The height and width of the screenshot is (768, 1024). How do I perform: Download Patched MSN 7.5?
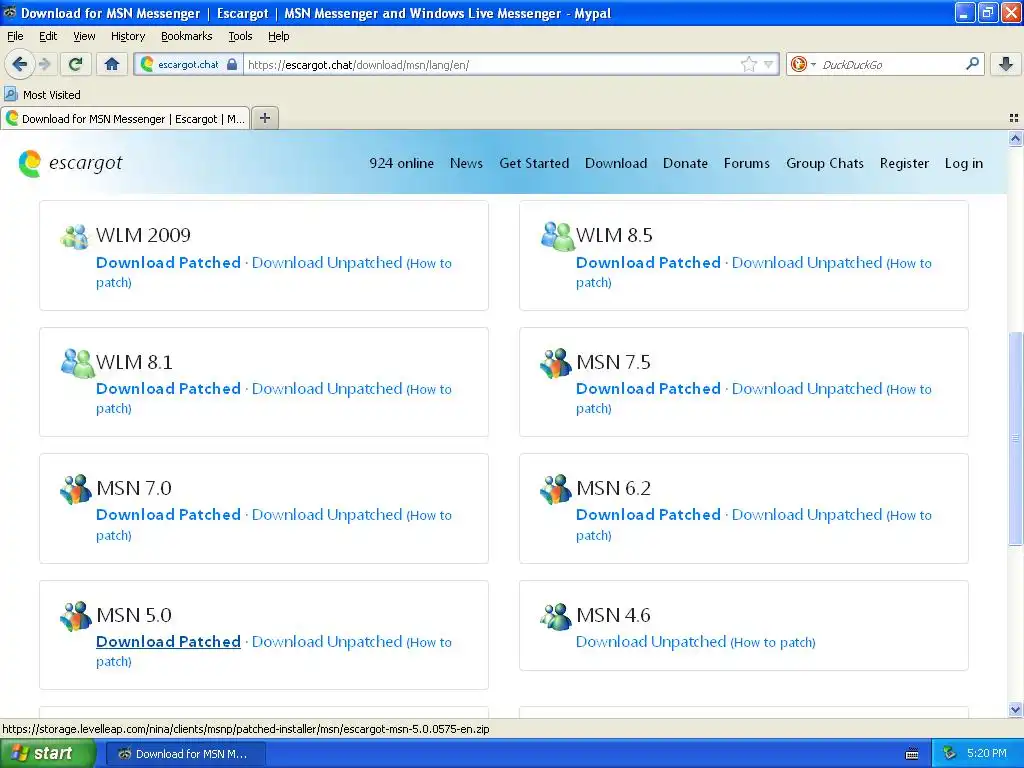point(648,389)
